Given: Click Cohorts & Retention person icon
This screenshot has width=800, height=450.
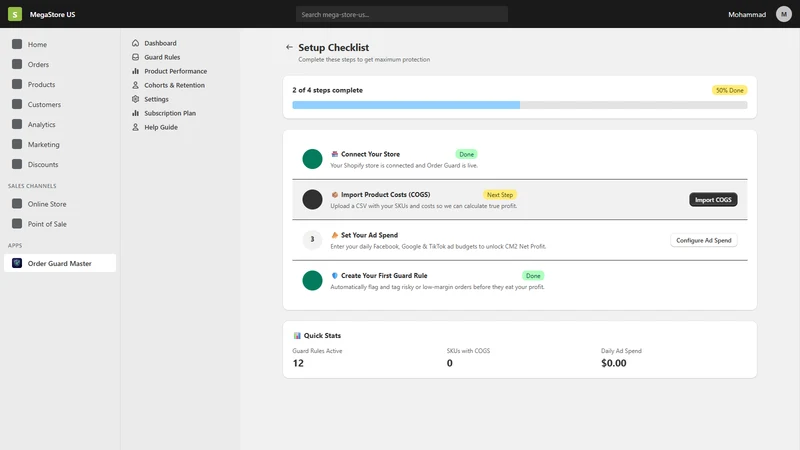Looking at the screenshot, I should [135, 85].
